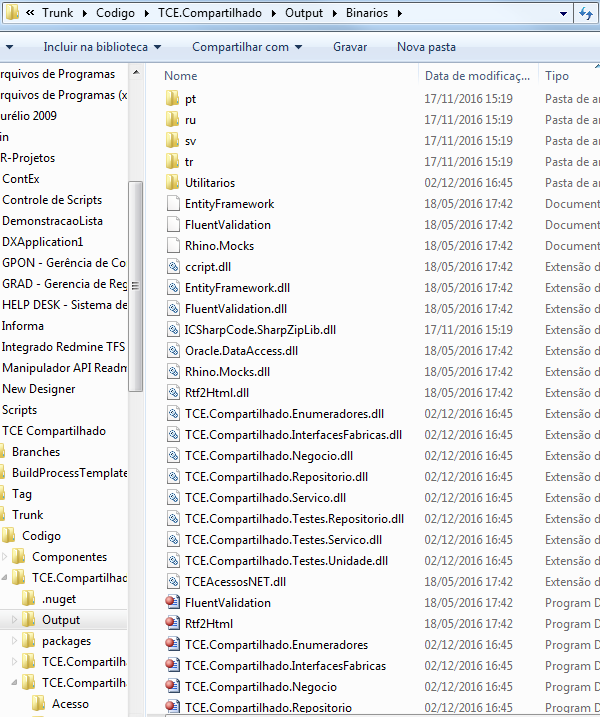This screenshot has height=717, width=600.
Task: Select Branches folder in navigation tree
Action: [x=36, y=452]
